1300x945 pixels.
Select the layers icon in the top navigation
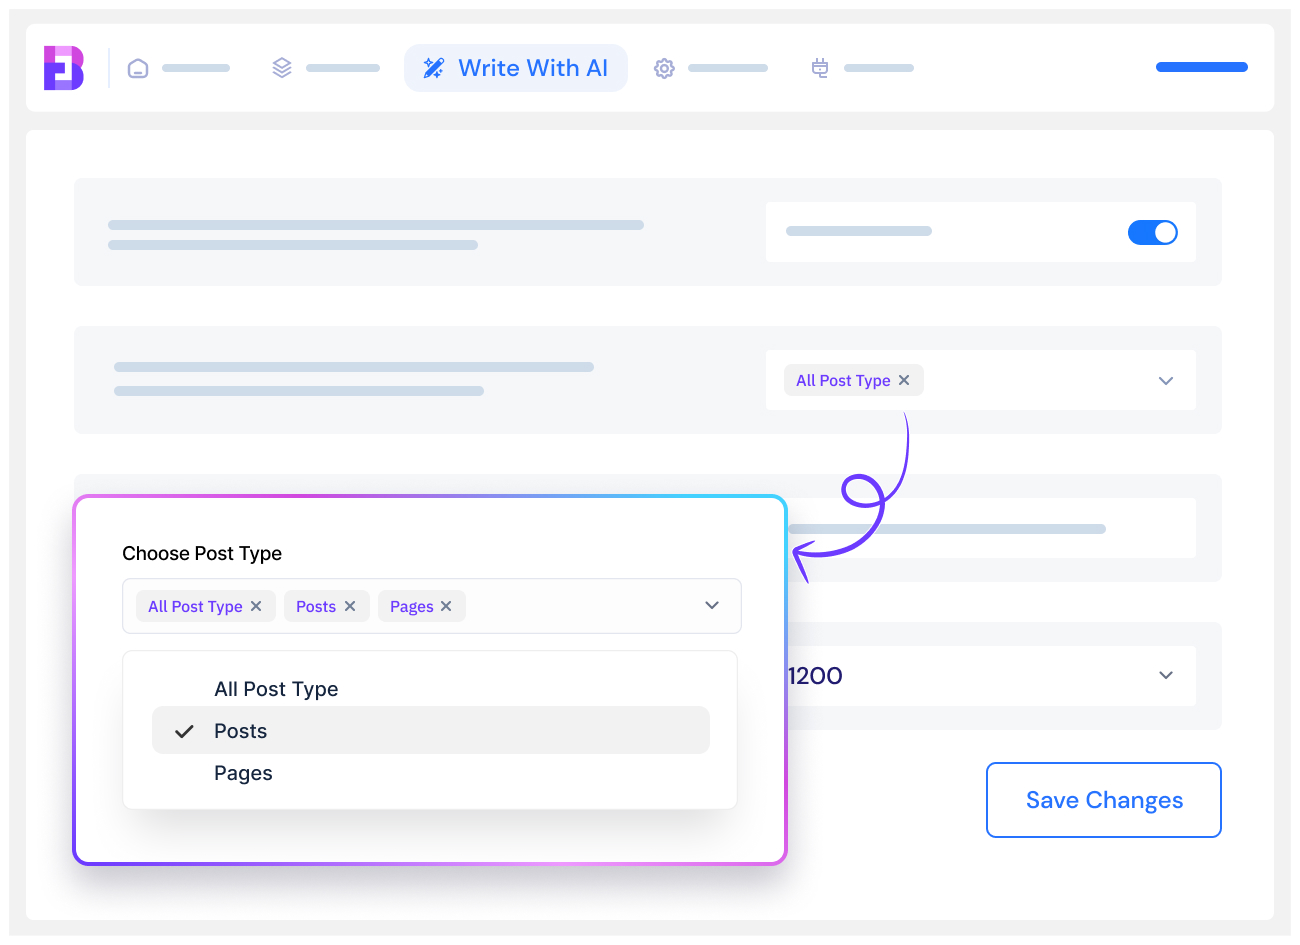coord(281,67)
